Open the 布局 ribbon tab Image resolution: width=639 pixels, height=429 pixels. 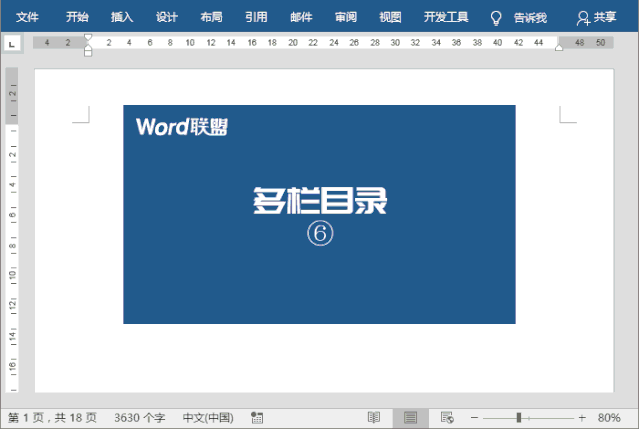click(212, 17)
